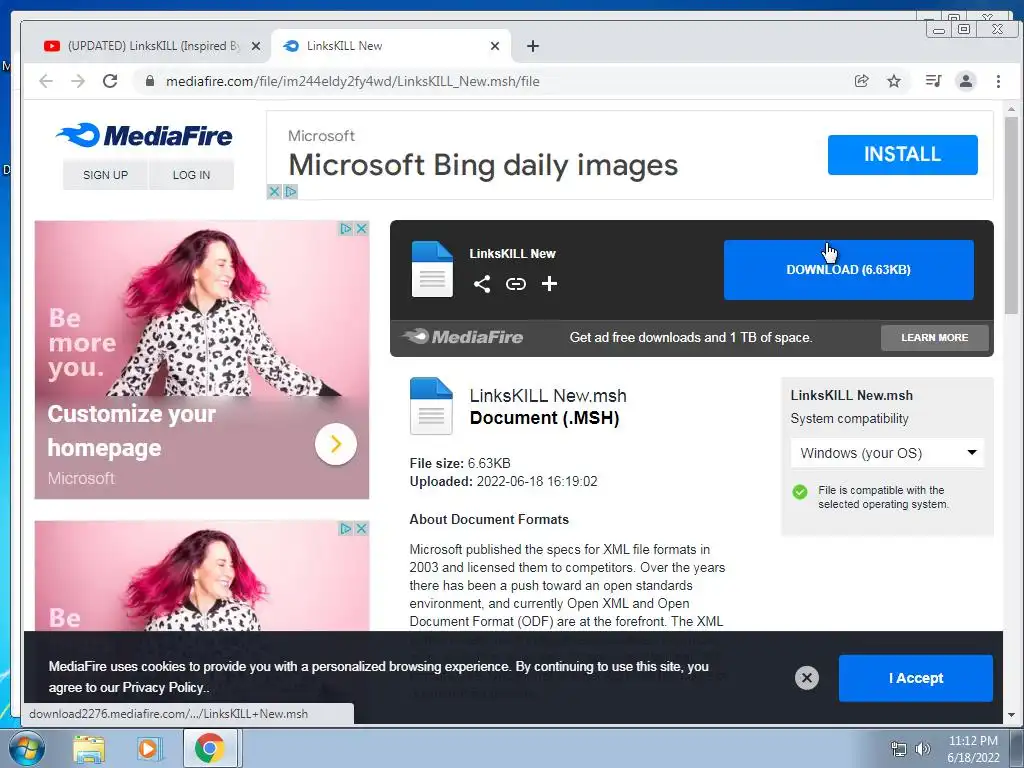Bookmark this page with the star icon

point(894,81)
